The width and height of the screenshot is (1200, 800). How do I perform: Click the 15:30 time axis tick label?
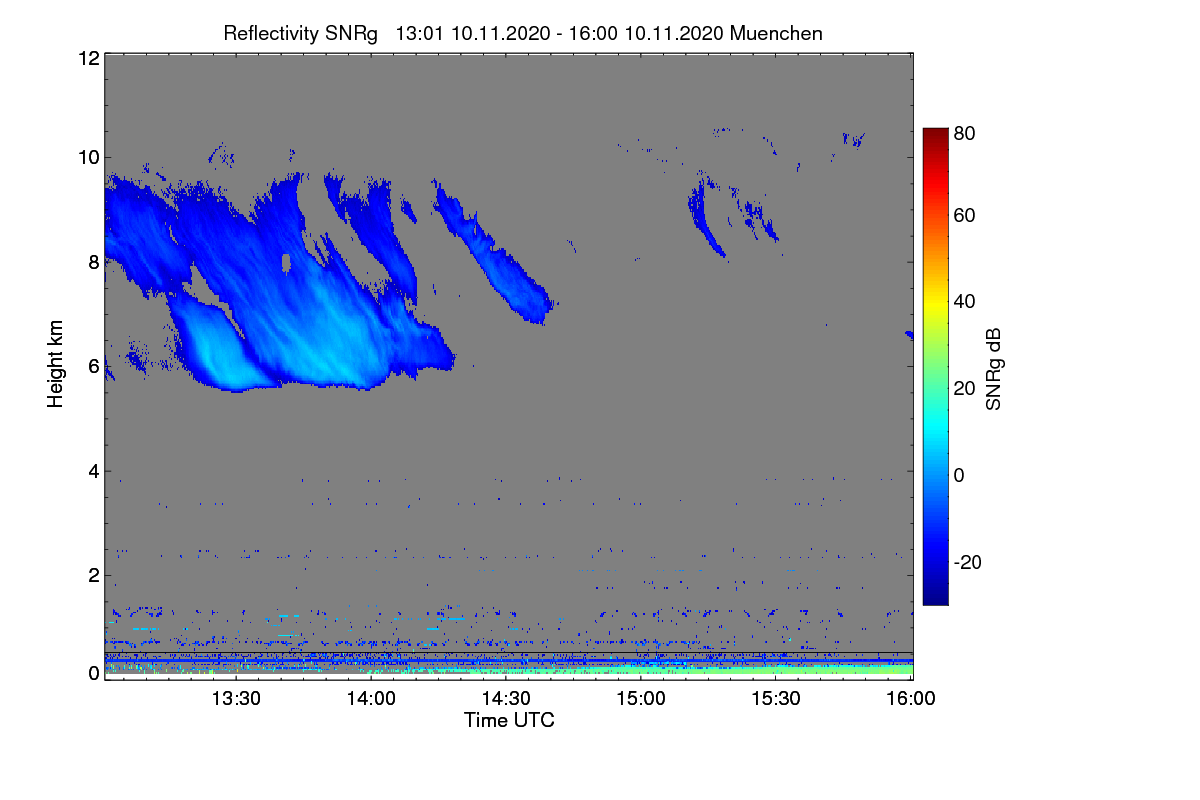(776, 698)
